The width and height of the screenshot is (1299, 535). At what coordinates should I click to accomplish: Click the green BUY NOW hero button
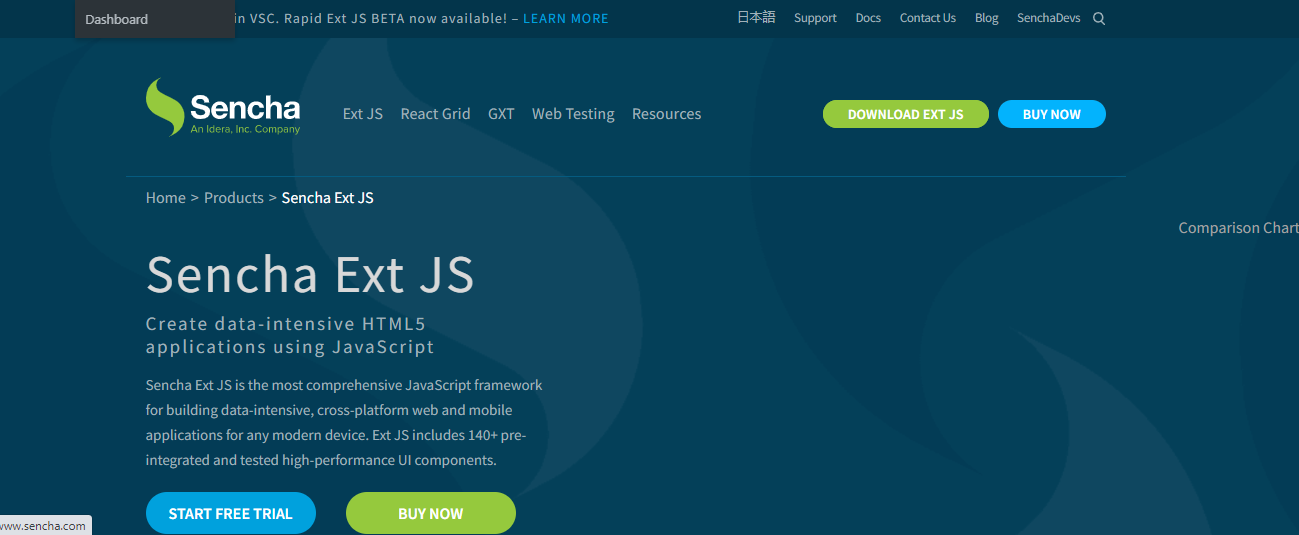[431, 513]
